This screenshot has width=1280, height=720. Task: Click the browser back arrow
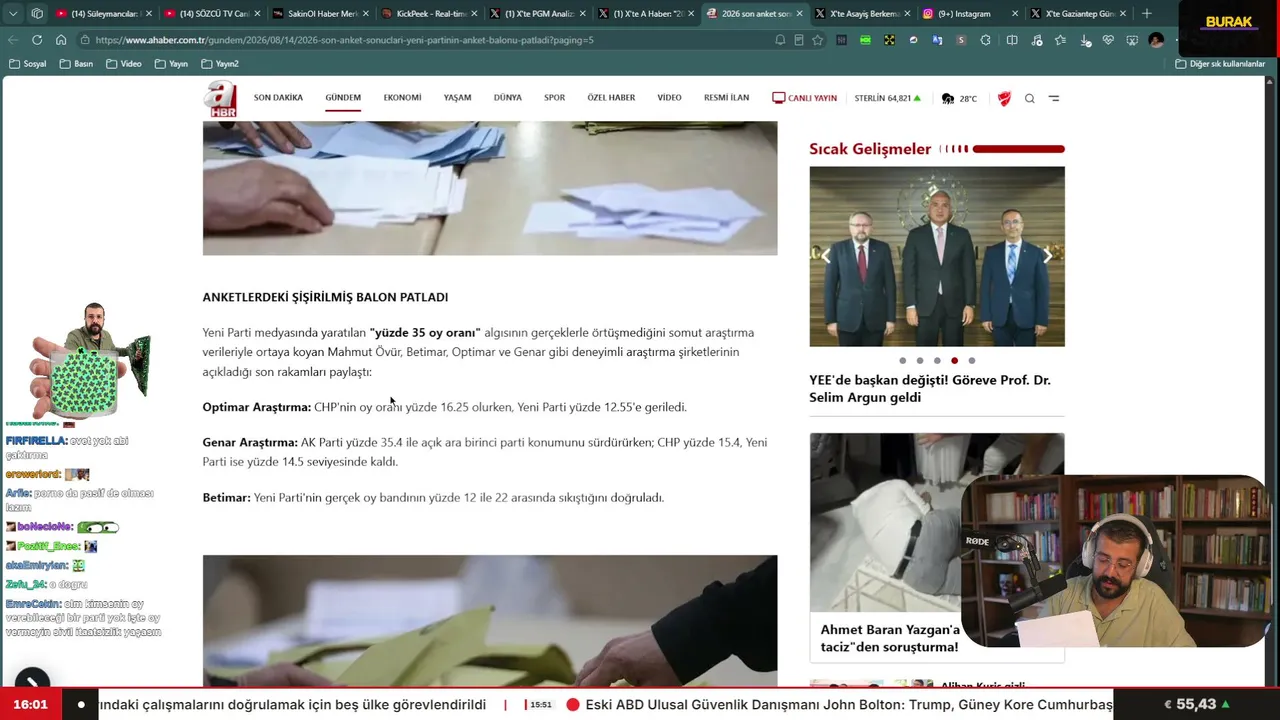[13, 40]
